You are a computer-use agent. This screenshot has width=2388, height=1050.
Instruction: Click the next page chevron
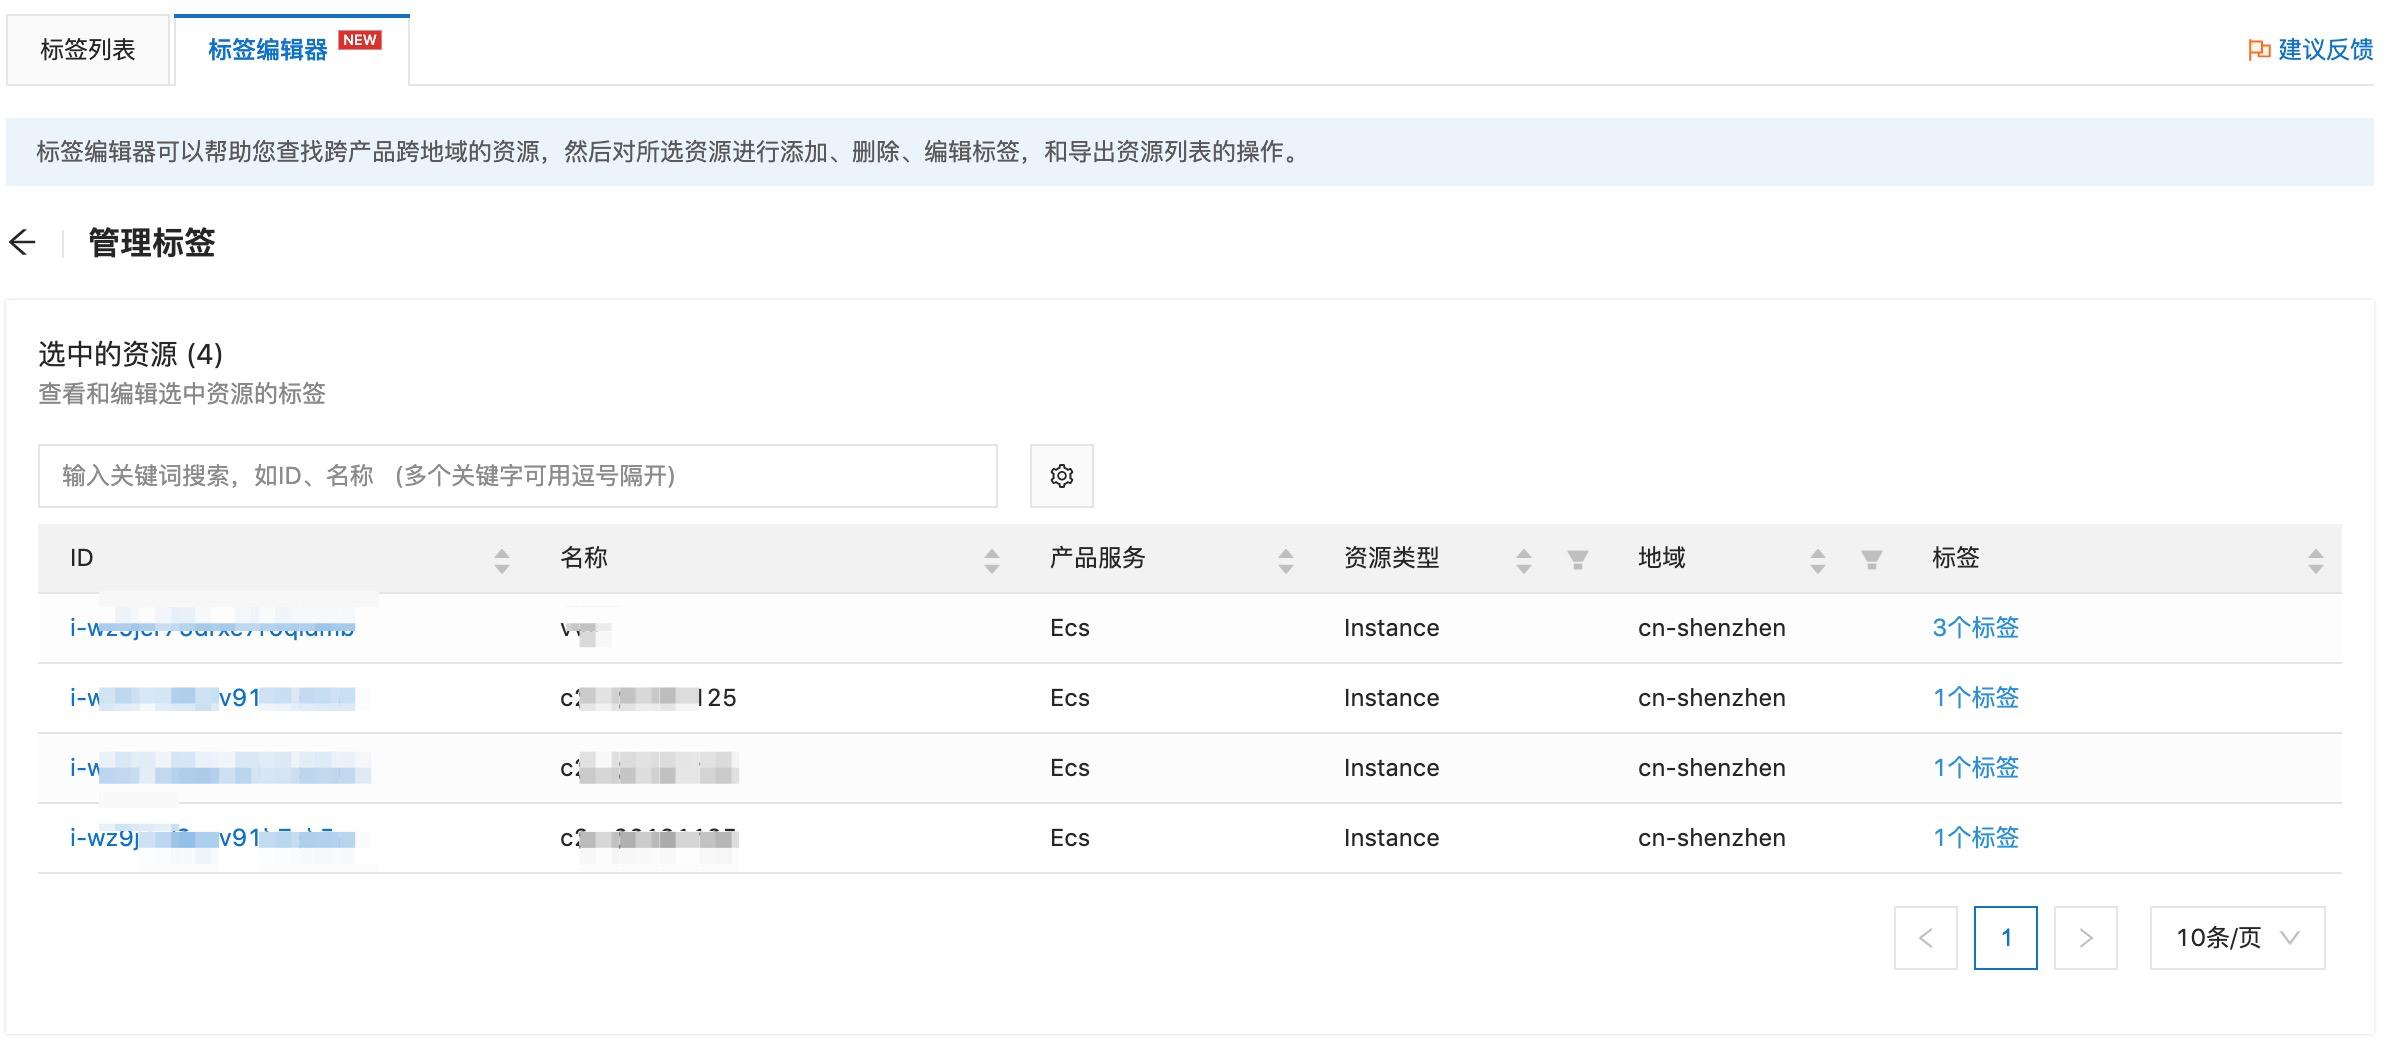tap(2086, 938)
